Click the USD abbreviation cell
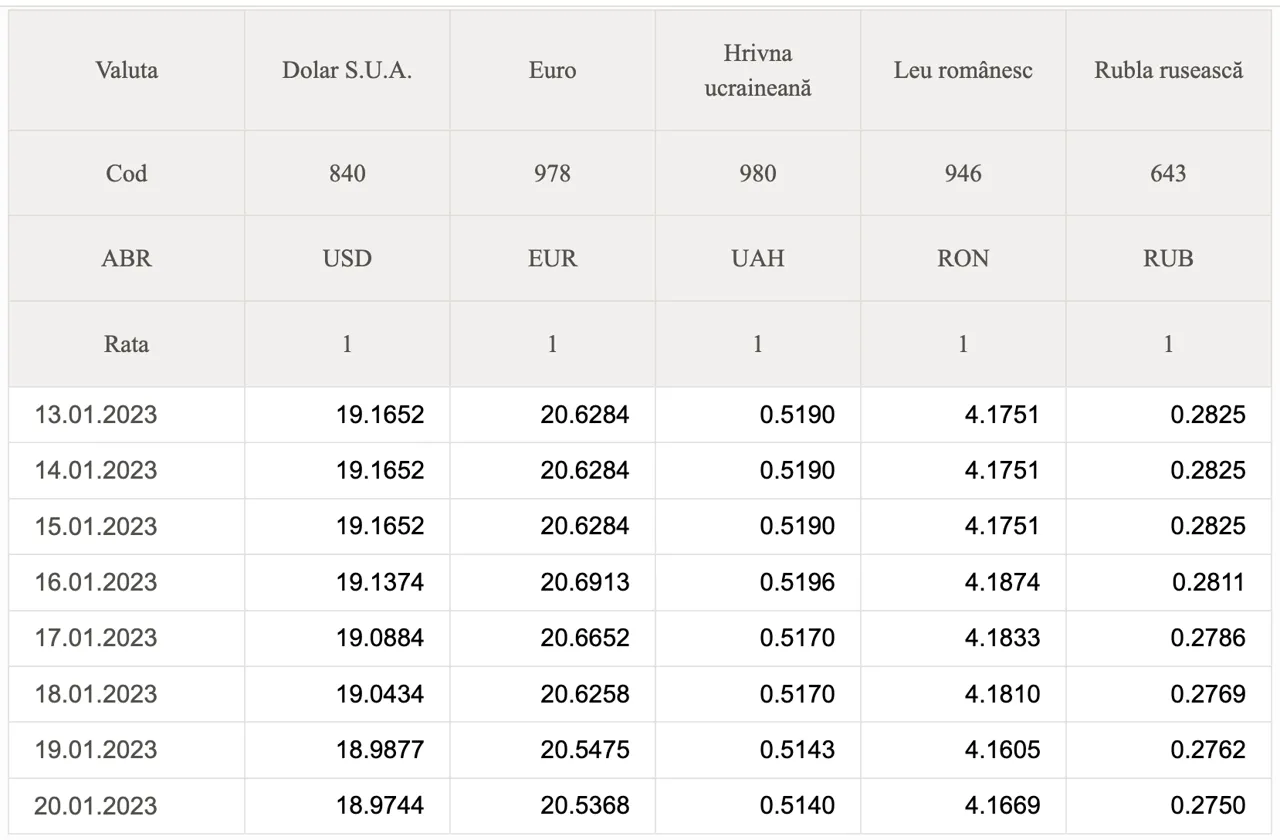The height and width of the screenshot is (840, 1280). 347,258
